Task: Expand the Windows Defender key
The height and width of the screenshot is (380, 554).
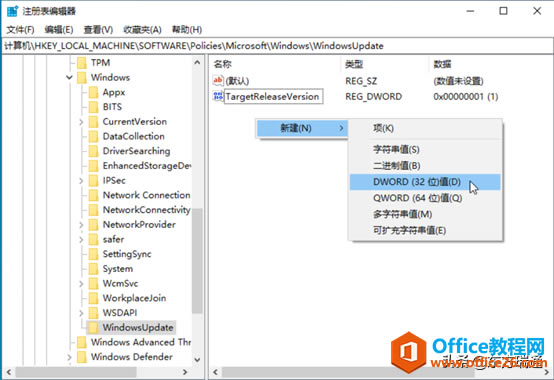Action: [70, 357]
